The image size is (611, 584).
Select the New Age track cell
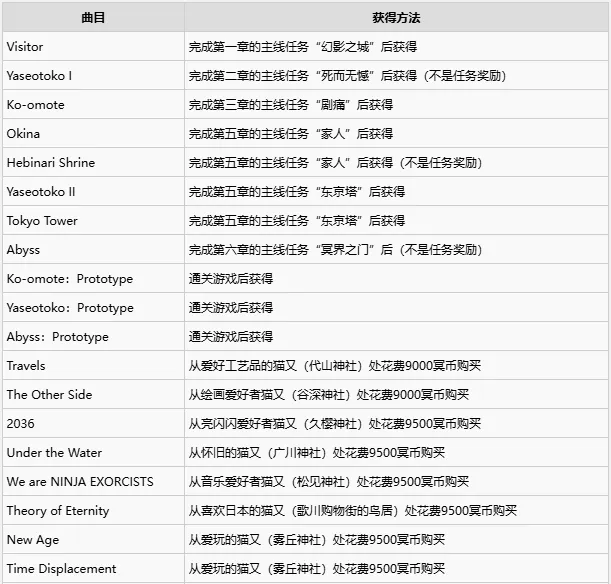[x=93, y=539]
